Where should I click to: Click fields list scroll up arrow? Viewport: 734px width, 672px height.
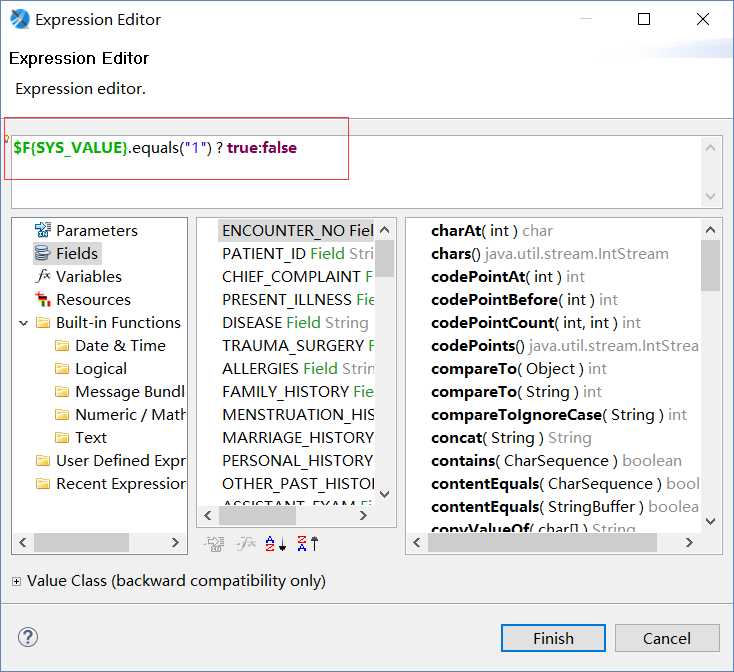(x=384, y=230)
